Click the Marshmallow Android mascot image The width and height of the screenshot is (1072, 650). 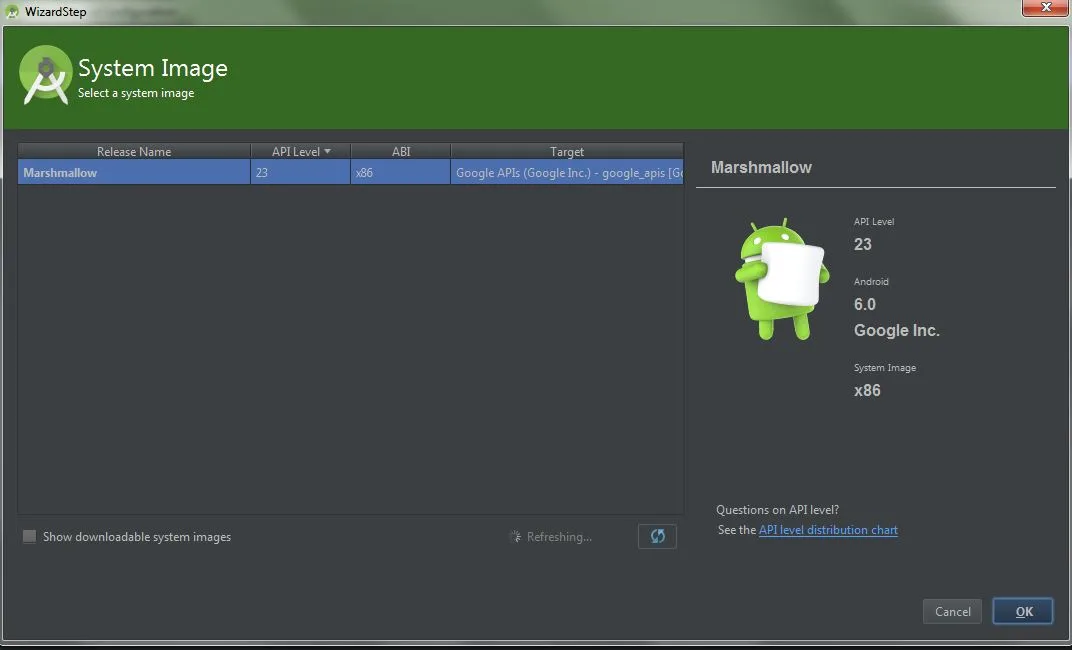[x=781, y=280]
